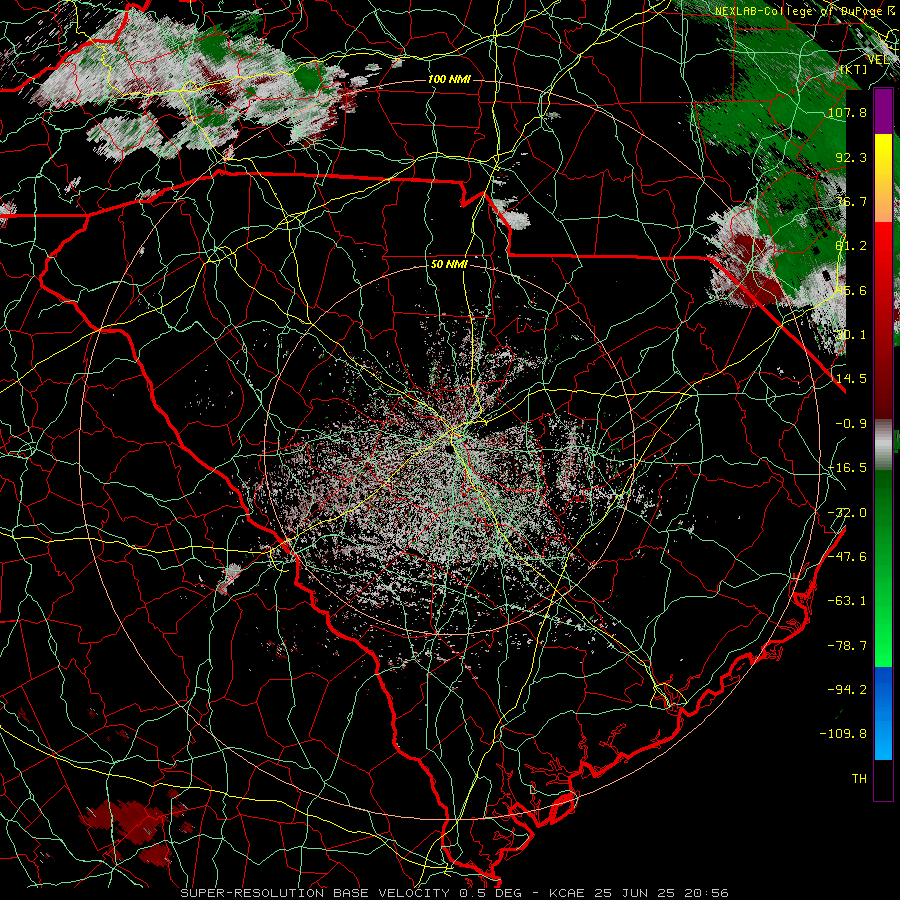Click the -32.0 legend value
The width and height of the screenshot is (900, 900).
coord(847,512)
